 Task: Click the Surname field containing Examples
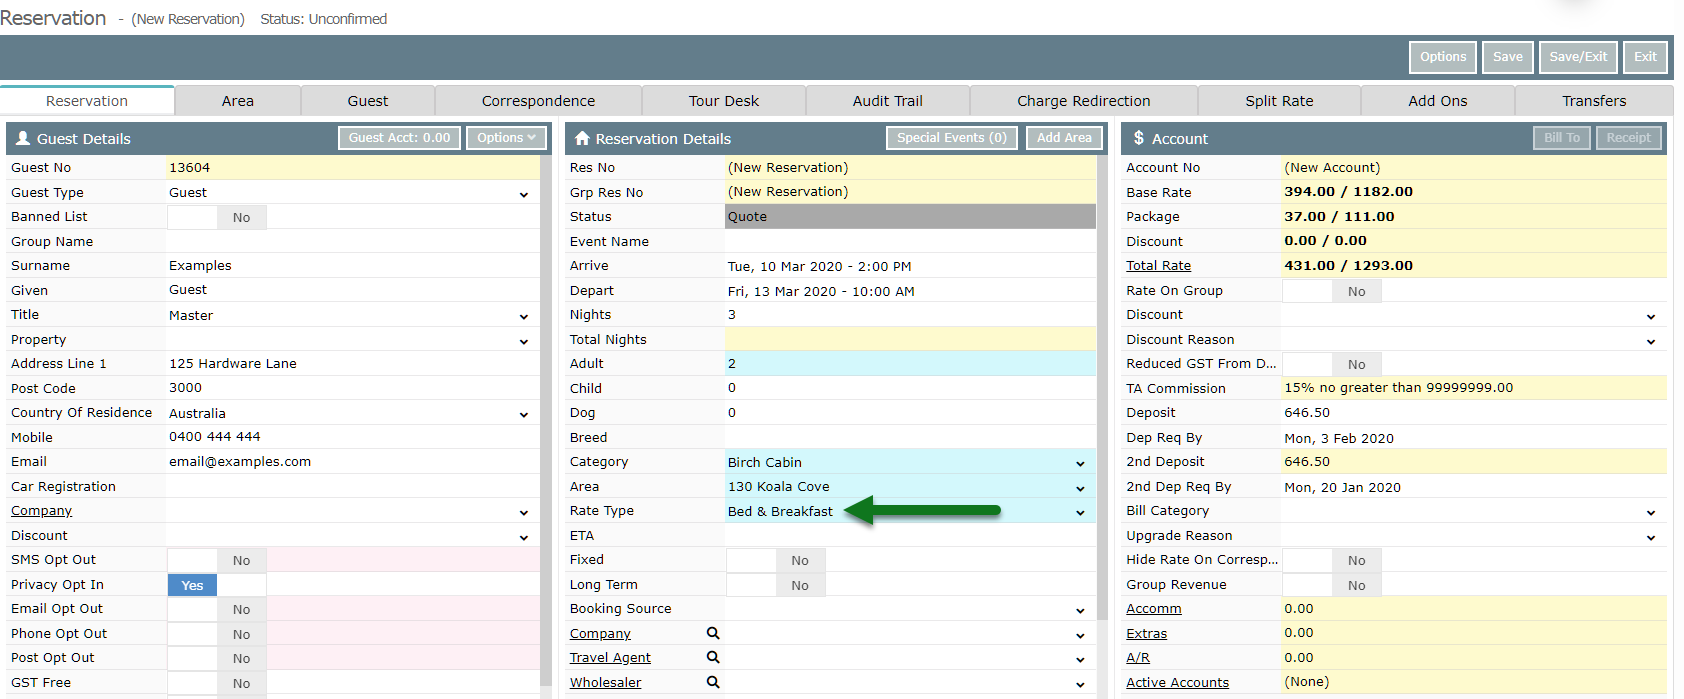(x=353, y=266)
